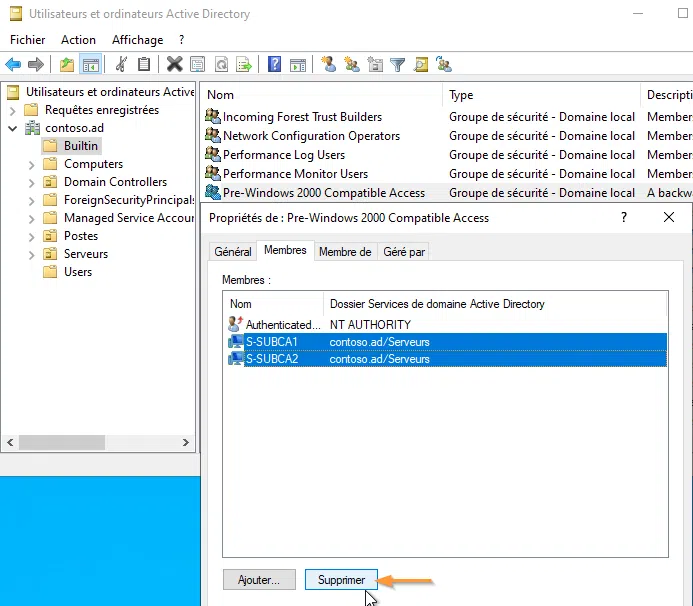Click the Ajouter... button
The height and width of the screenshot is (606, 693).
[260, 579]
